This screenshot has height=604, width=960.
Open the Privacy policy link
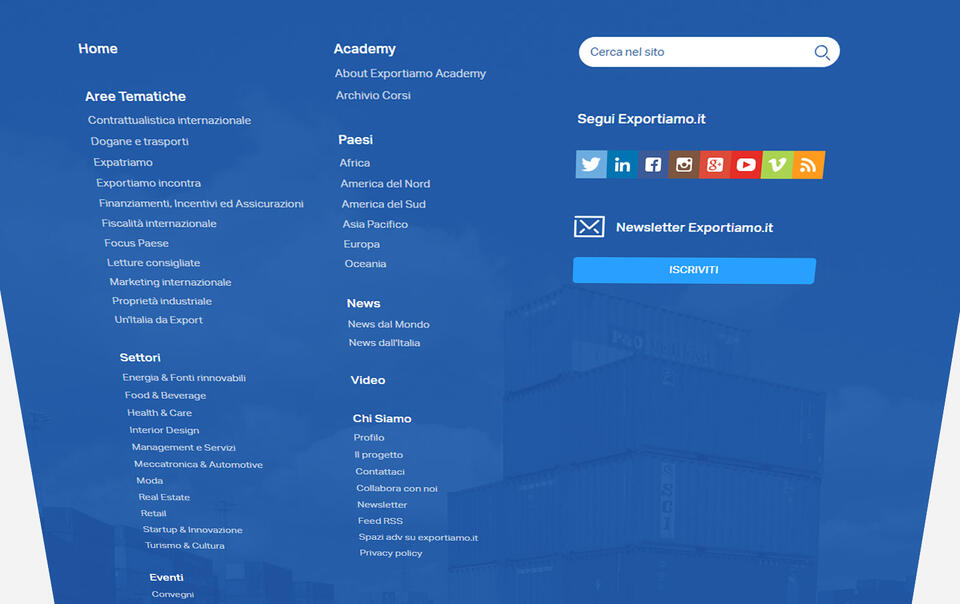click(391, 553)
